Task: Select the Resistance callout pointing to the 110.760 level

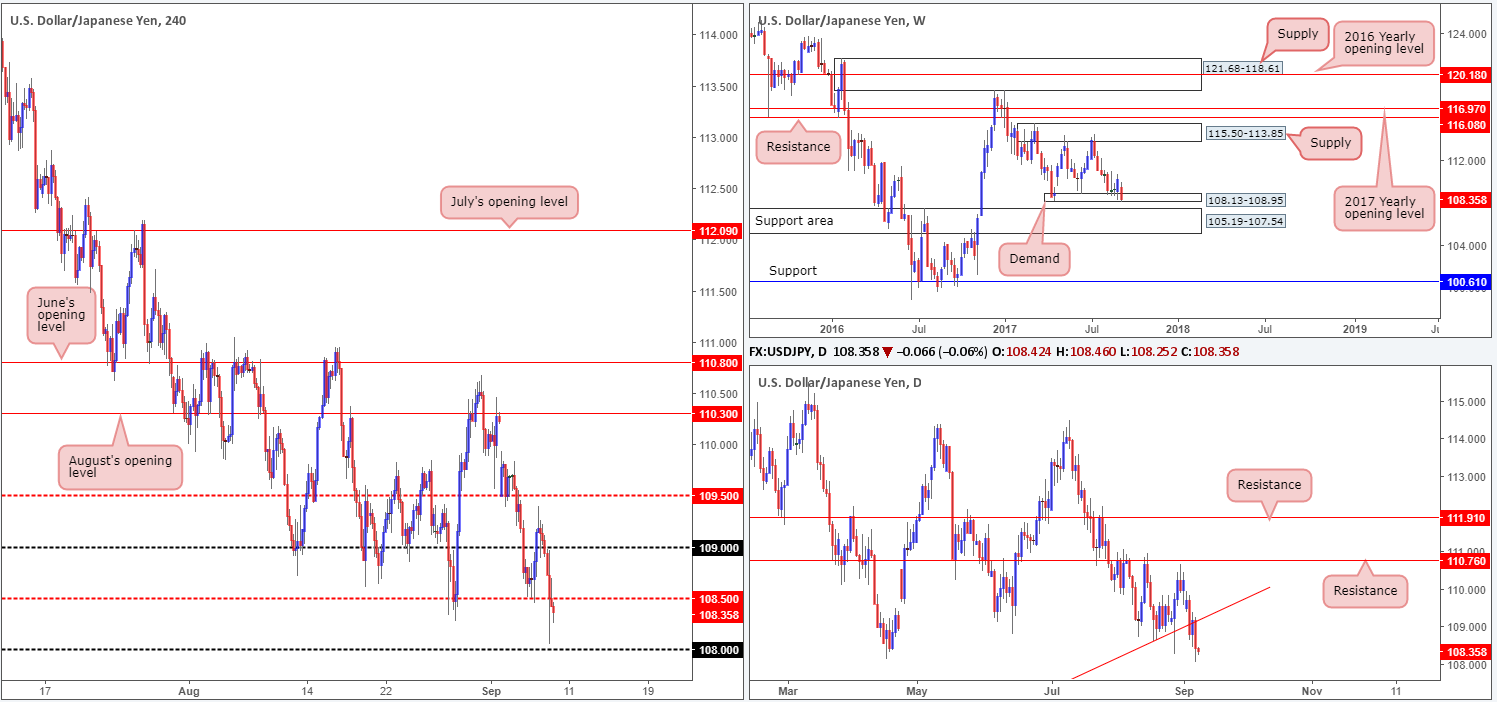Action: [1365, 591]
